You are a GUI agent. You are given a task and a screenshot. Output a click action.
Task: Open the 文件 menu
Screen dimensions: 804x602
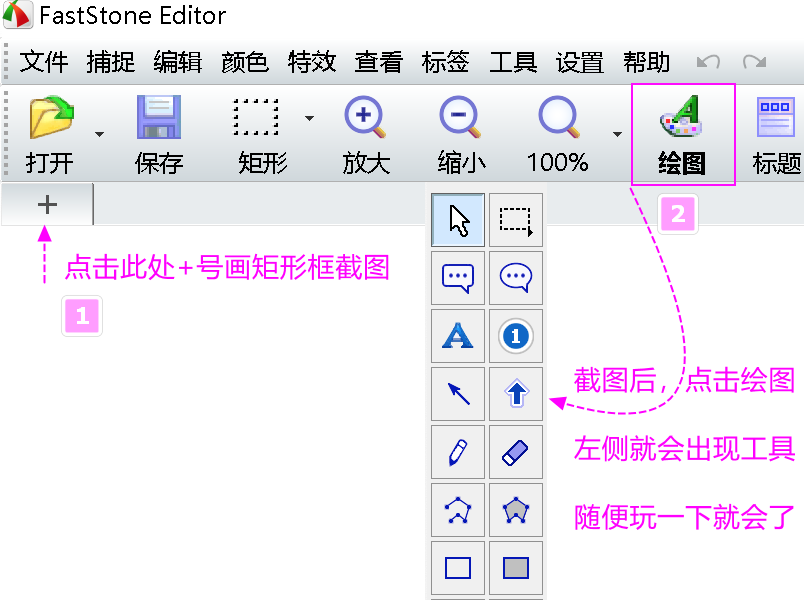tap(44, 63)
